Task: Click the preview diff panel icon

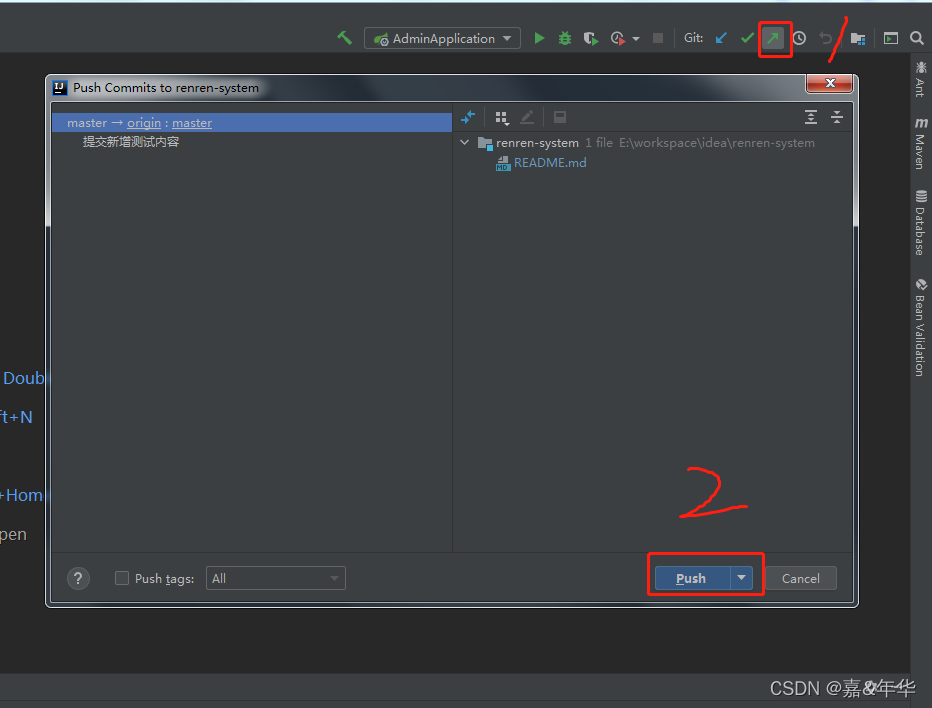Action: 559,117
